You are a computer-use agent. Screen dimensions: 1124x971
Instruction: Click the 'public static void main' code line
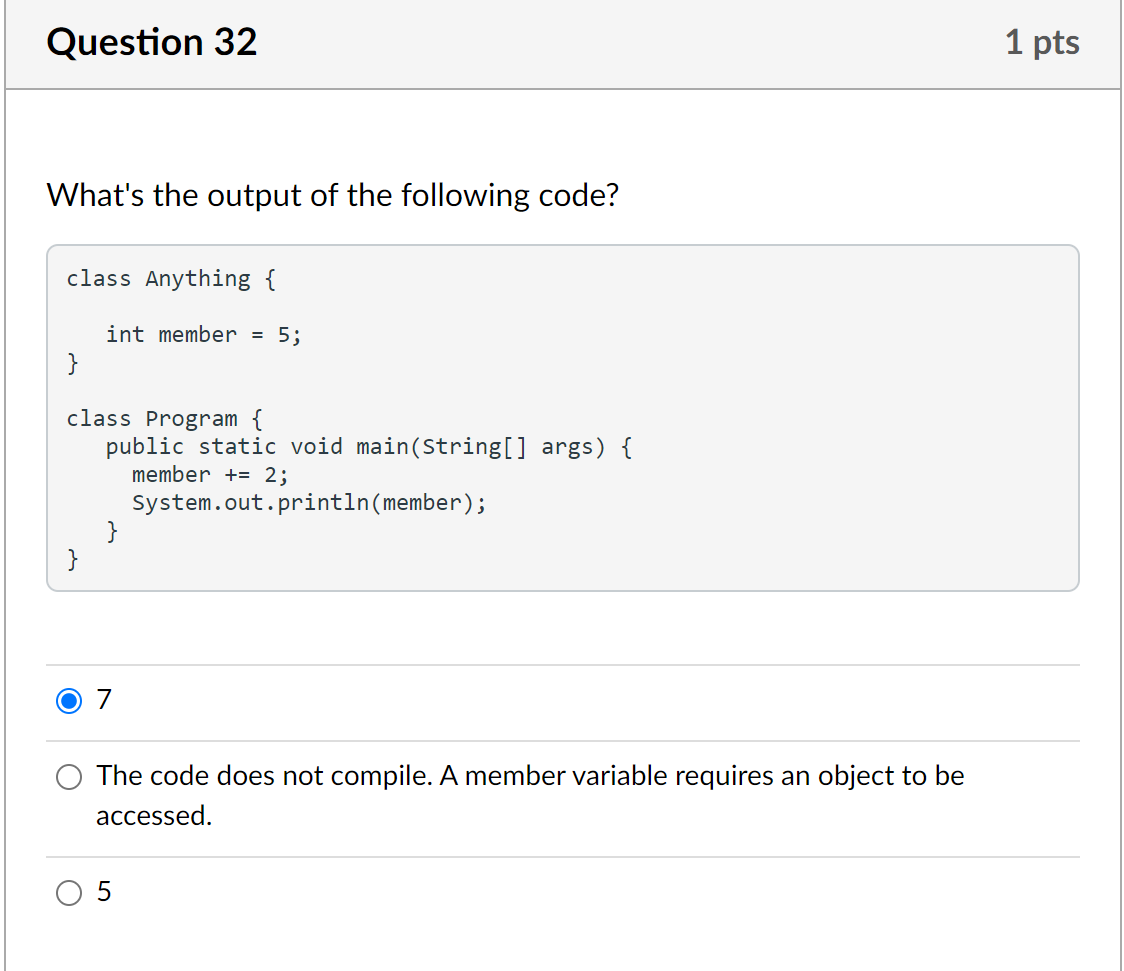[369, 446]
